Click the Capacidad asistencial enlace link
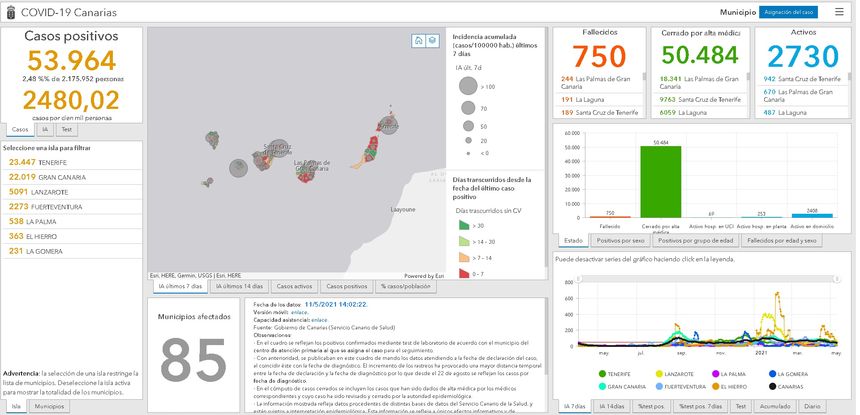Screen dimensions: 860x415 pyautogui.click(x=319, y=318)
